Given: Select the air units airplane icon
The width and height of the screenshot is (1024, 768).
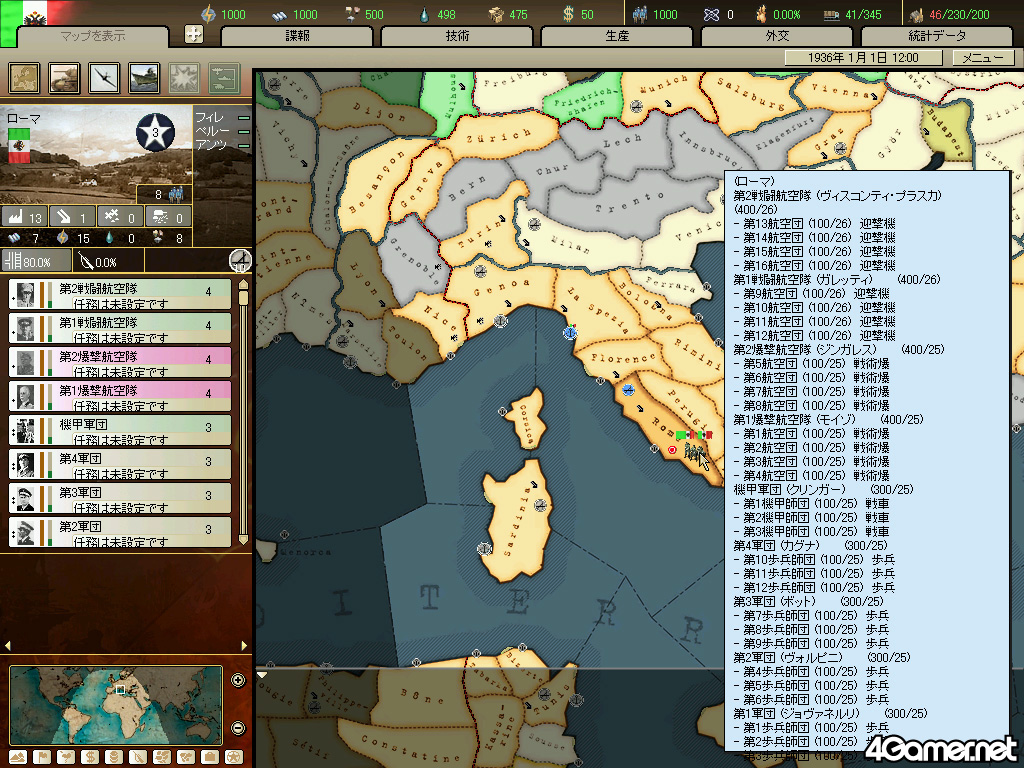Looking at the screenshot, I should point(104,78).
